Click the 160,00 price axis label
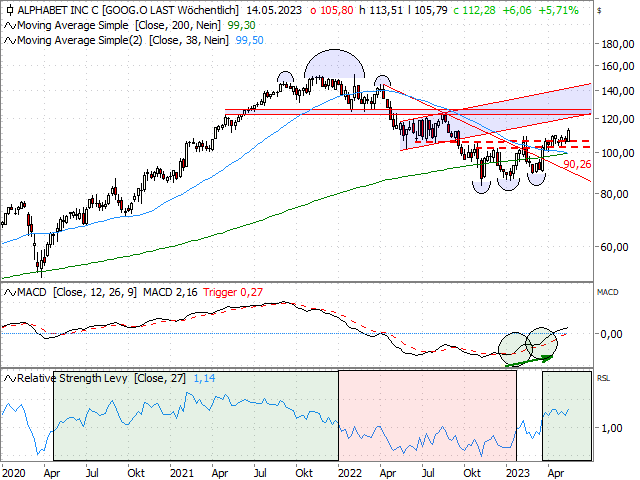This screenshot has width=640, height=480. click(x=618, y=66)
